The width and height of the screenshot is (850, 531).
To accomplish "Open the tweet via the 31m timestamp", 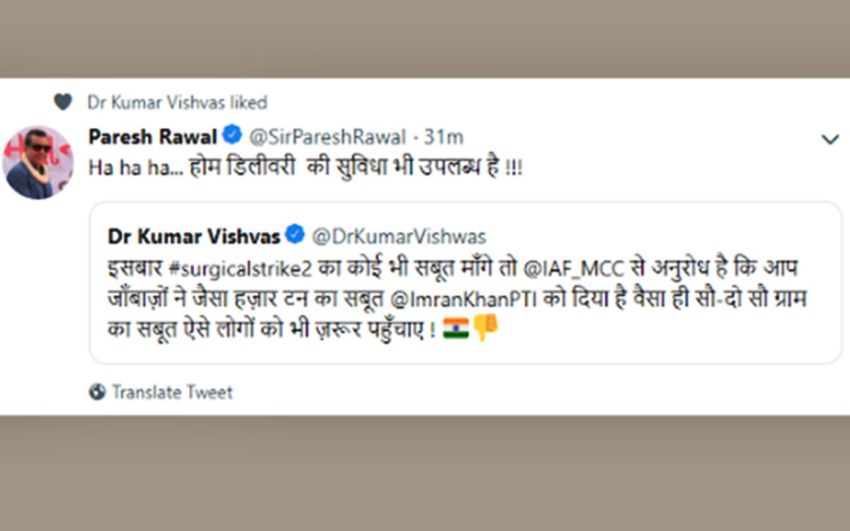I will click(444, 137).
